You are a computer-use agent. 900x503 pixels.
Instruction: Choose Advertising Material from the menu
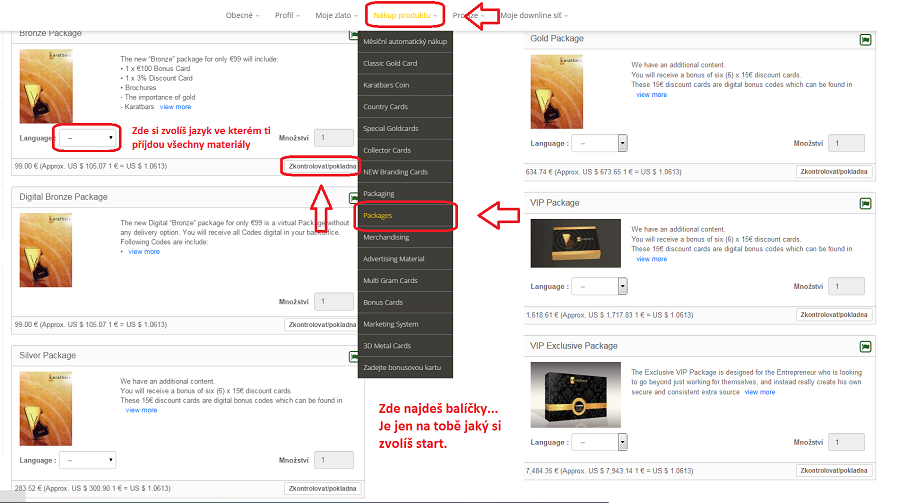point(405,259)
